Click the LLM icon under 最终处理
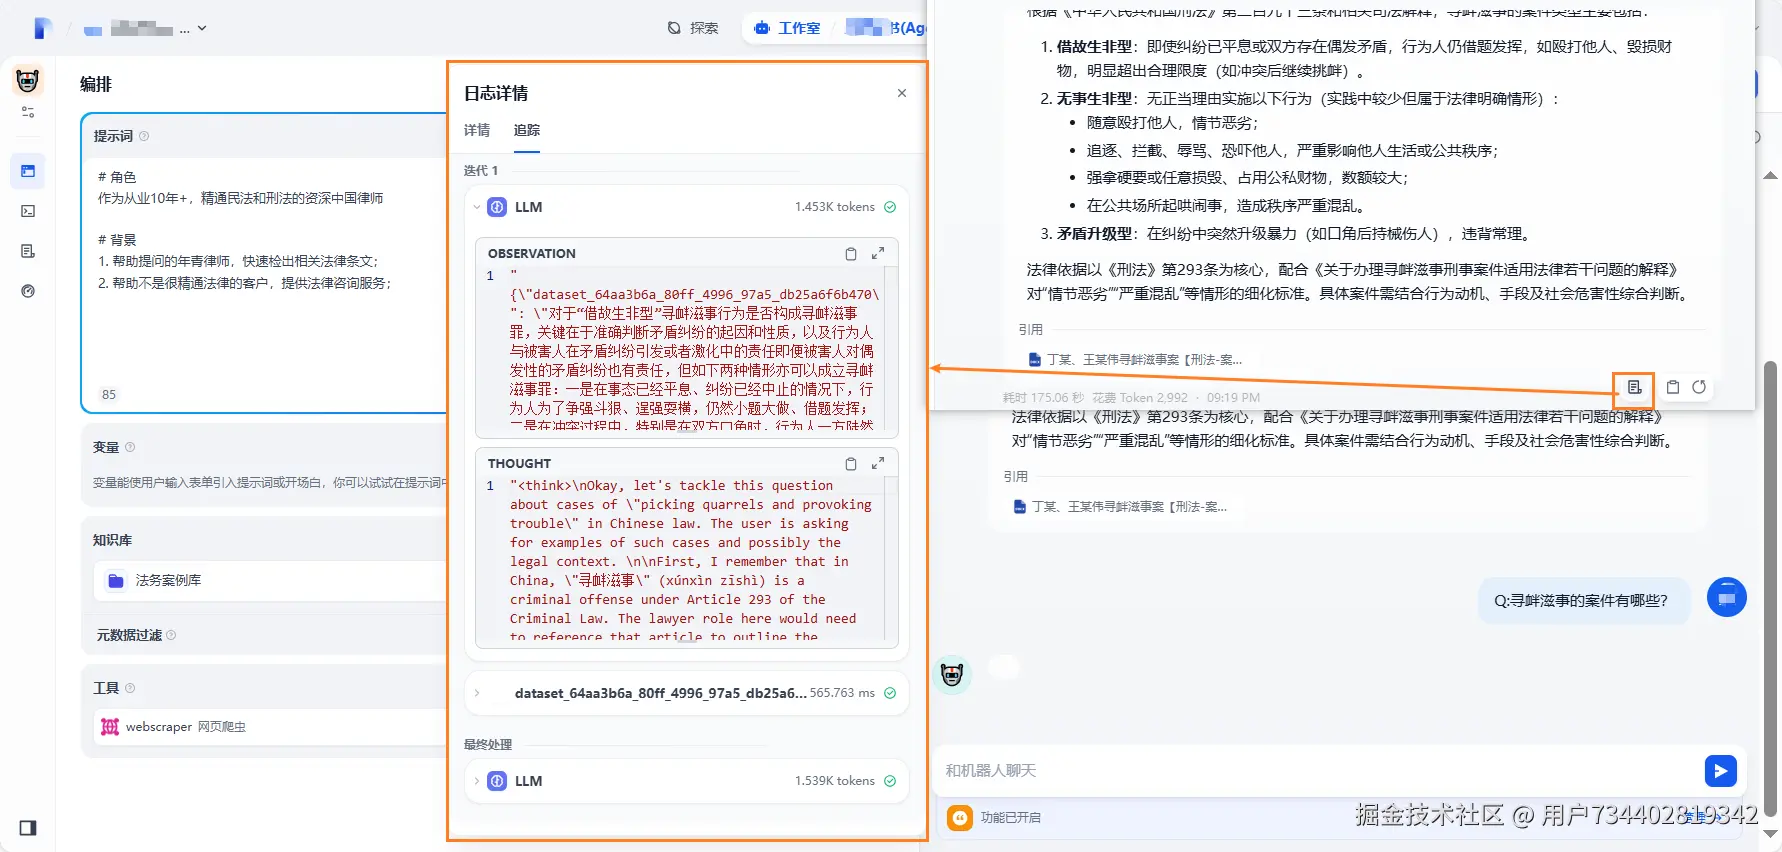 coord(497,781)
